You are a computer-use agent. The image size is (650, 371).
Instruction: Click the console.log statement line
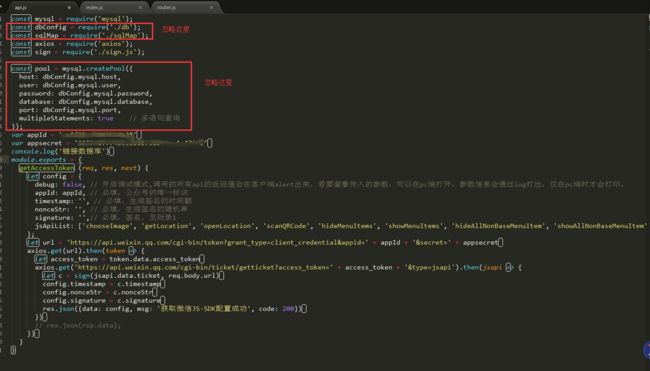63,151
